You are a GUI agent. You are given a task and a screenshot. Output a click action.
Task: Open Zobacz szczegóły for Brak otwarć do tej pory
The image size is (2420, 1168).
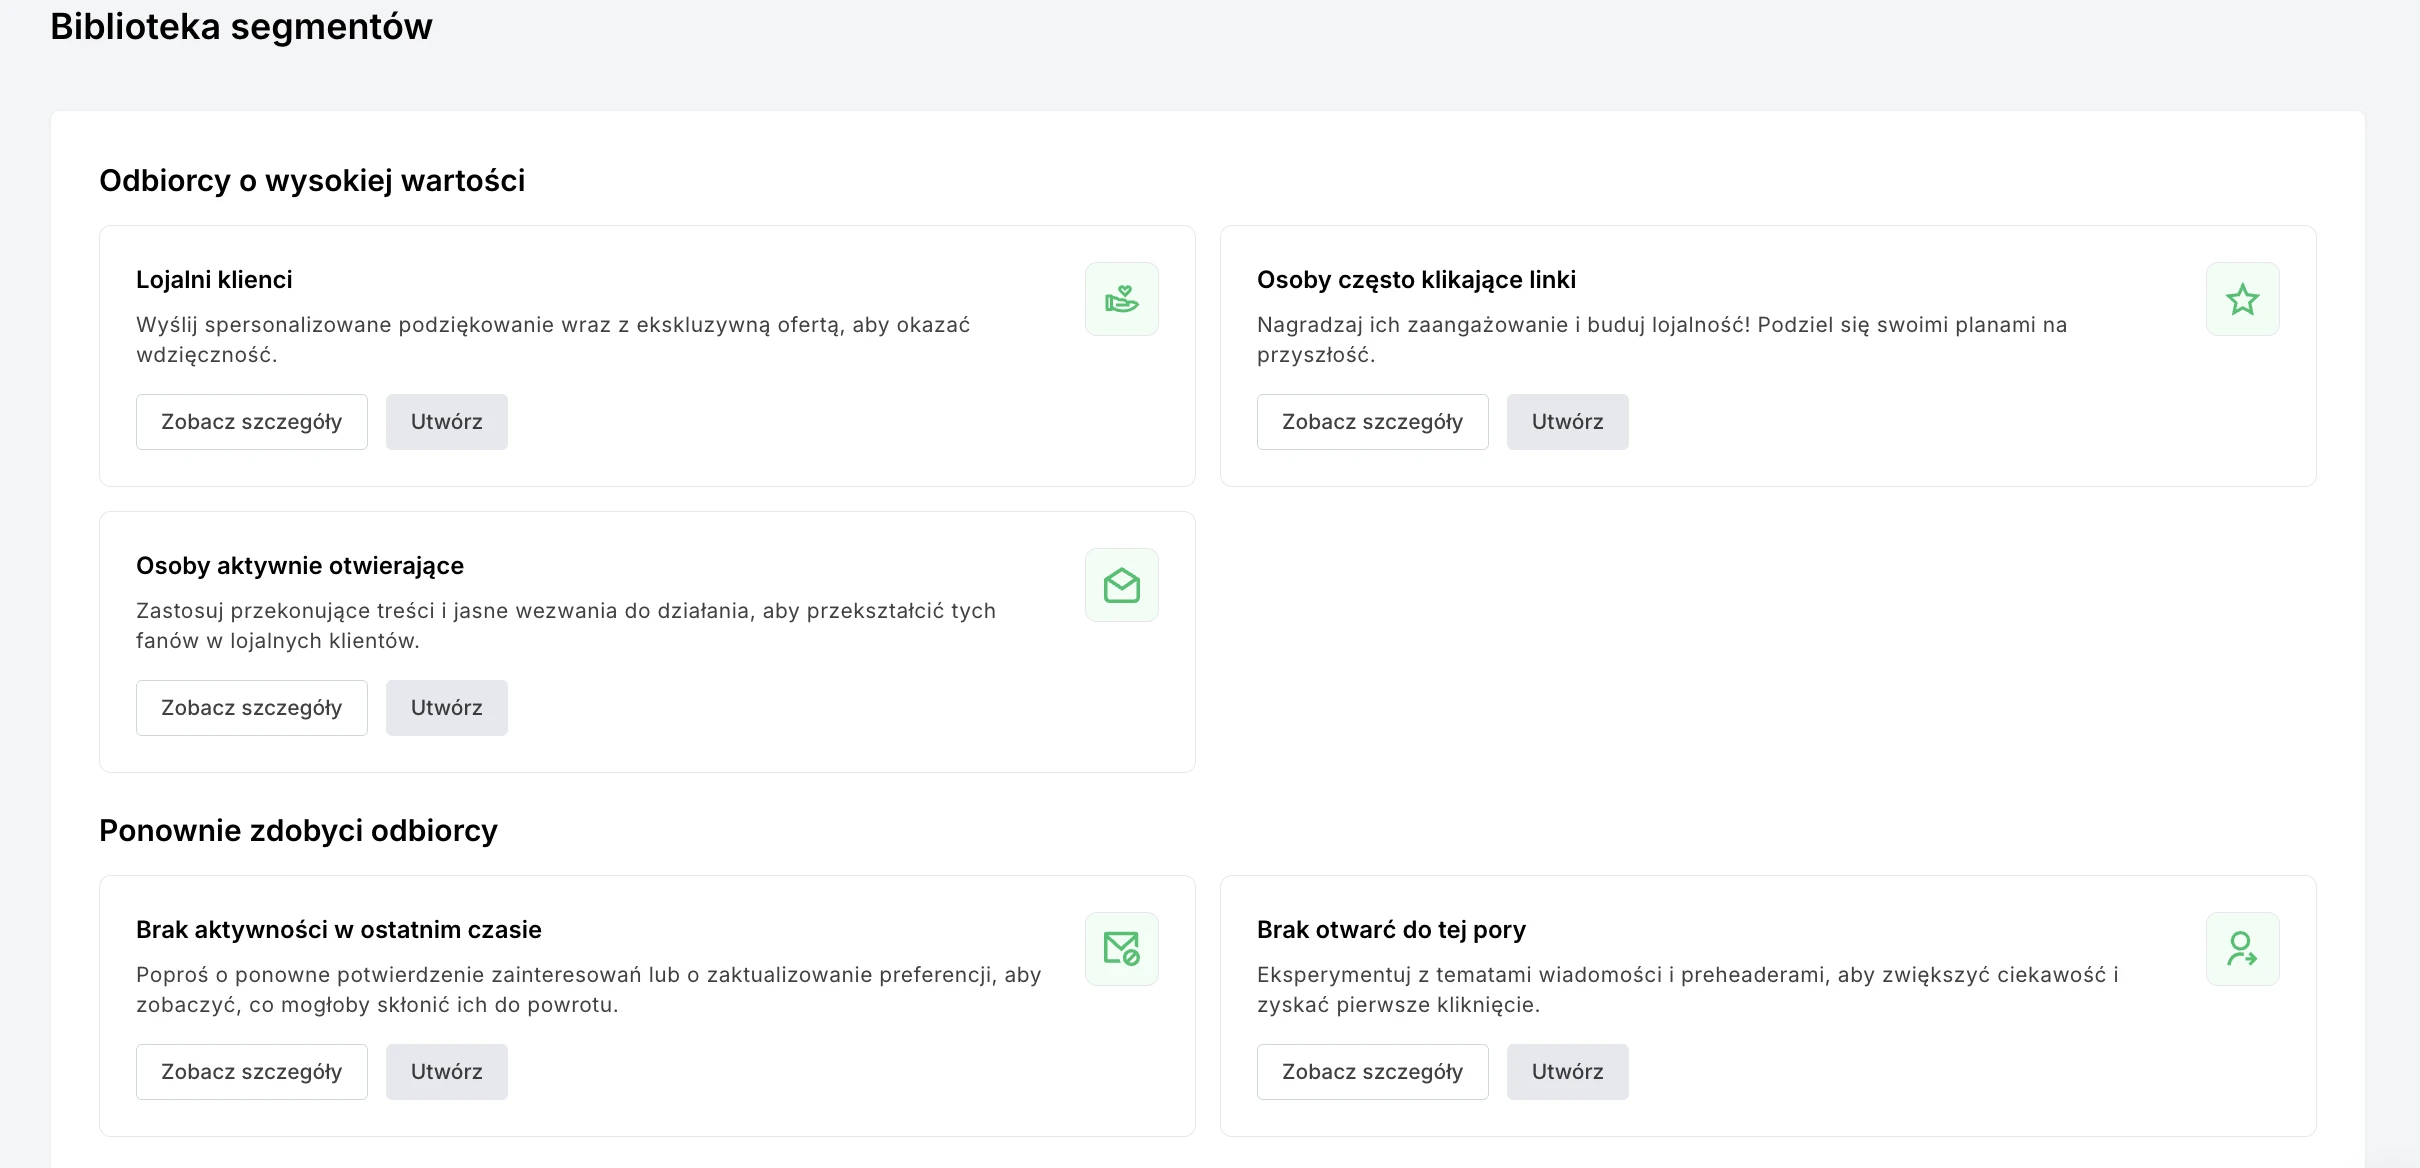tap(1372, 1072)
